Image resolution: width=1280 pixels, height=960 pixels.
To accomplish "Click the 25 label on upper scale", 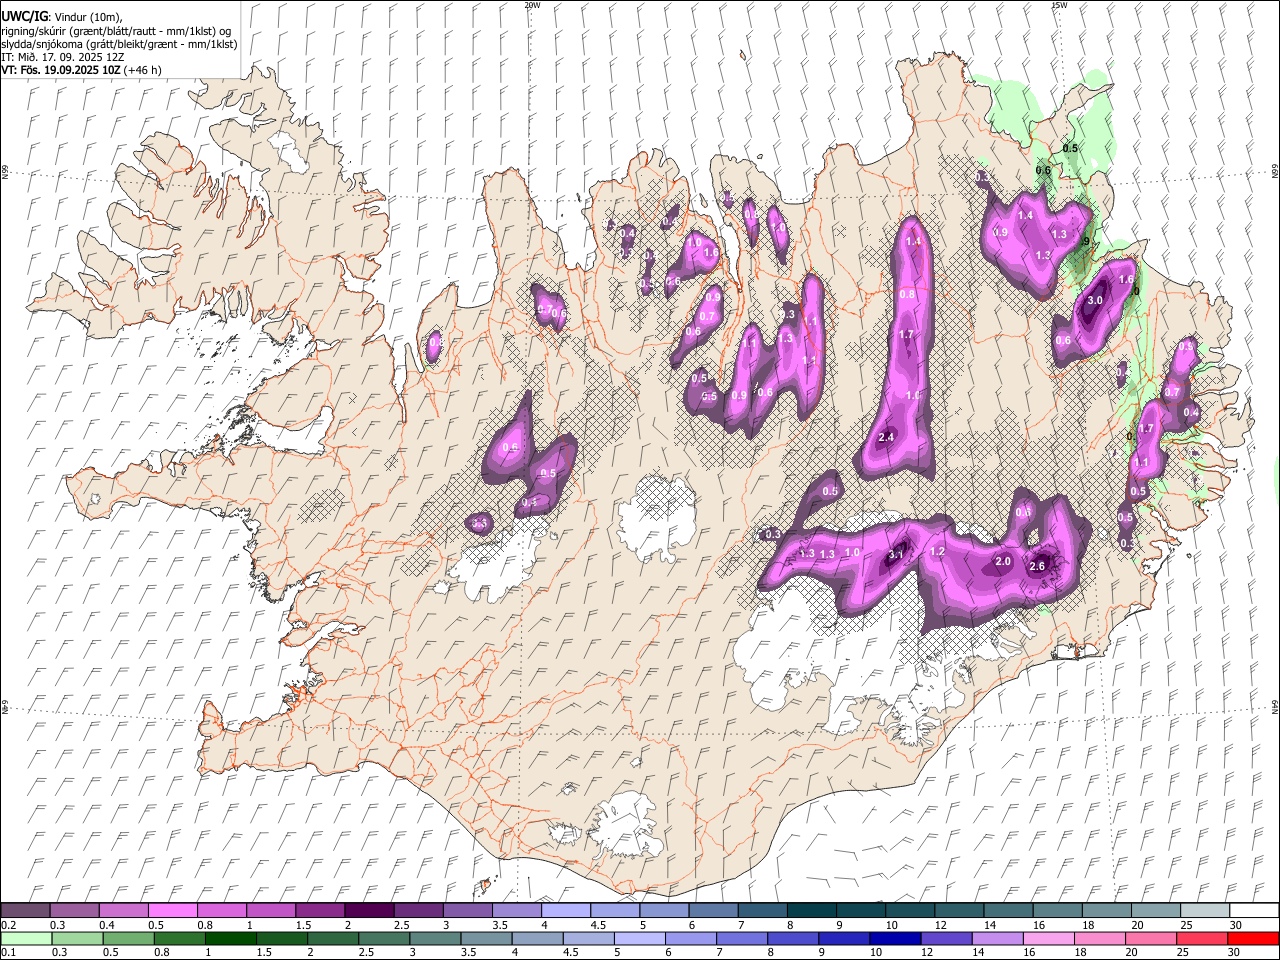I will pyautogui.click(x=1186, y=925).
